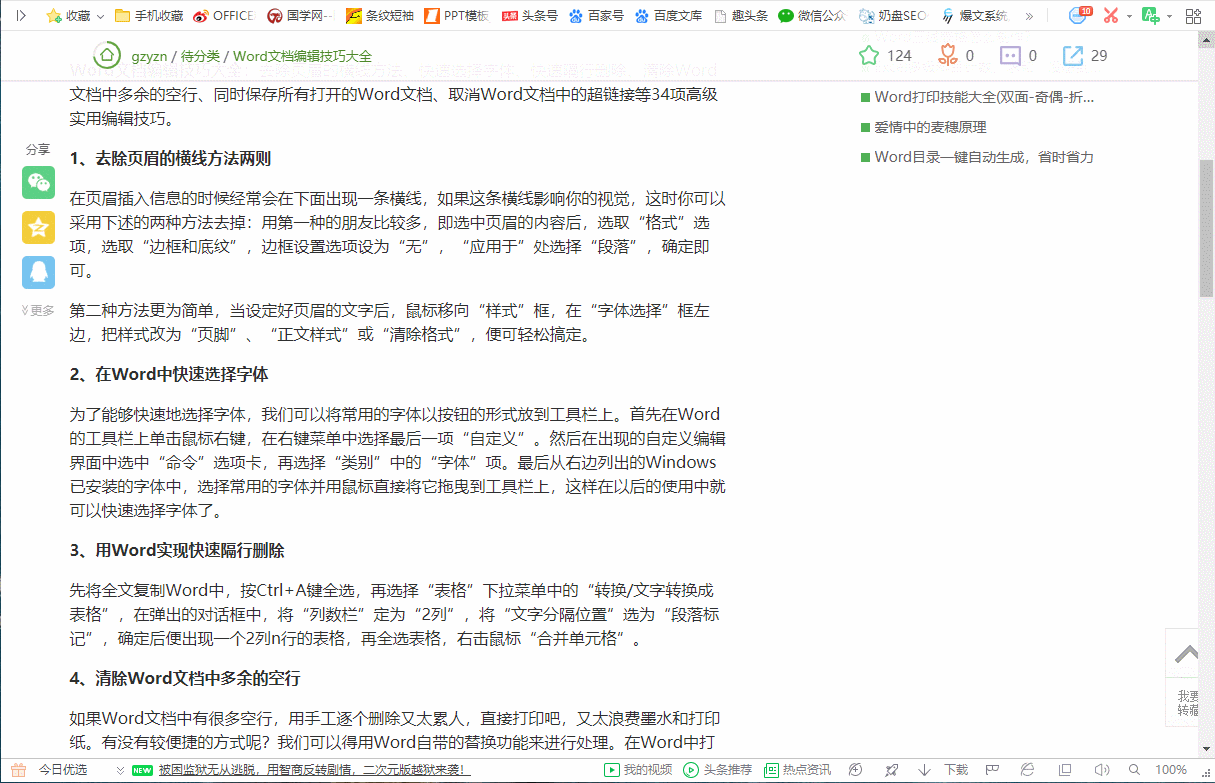The width and height of the screenshot is (1215, 783).
Task: Open the 微信公众 bookmark
Action: pos(812,16)
